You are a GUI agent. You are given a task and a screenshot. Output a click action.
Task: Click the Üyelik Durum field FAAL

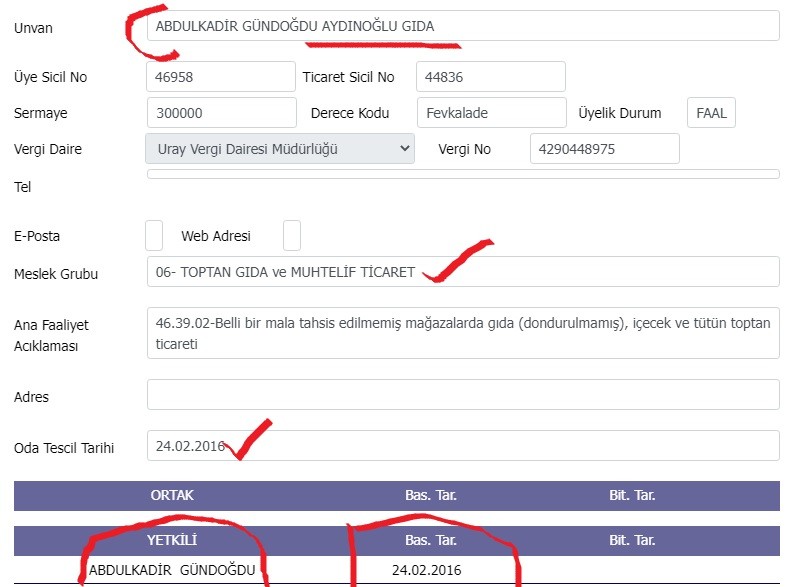click(x=711, y=113)
